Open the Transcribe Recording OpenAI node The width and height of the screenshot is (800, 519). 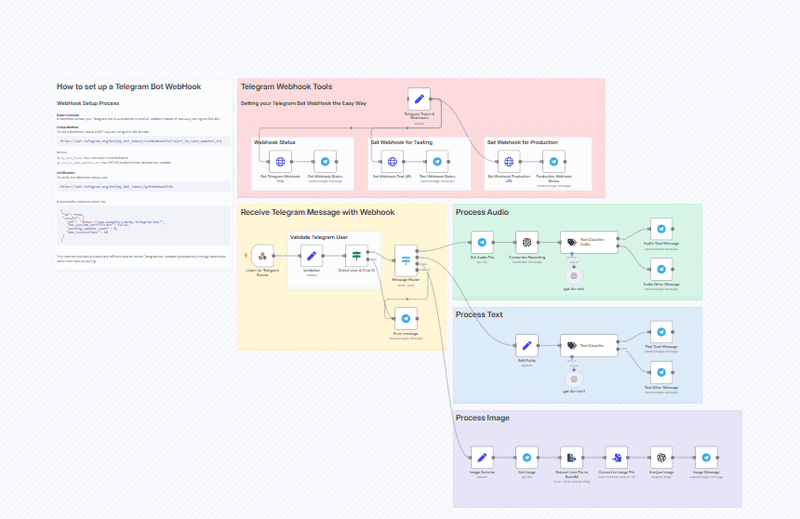(528, 242)
